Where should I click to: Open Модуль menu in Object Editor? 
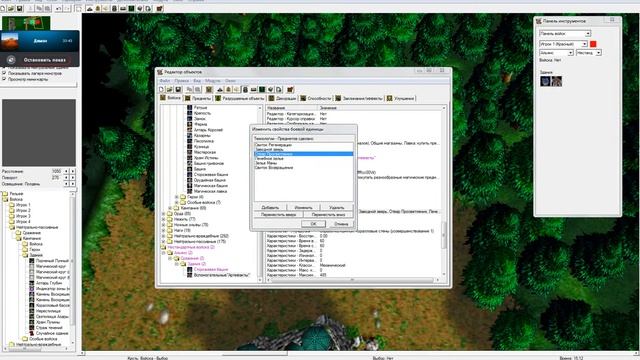(x=212, y=81)
